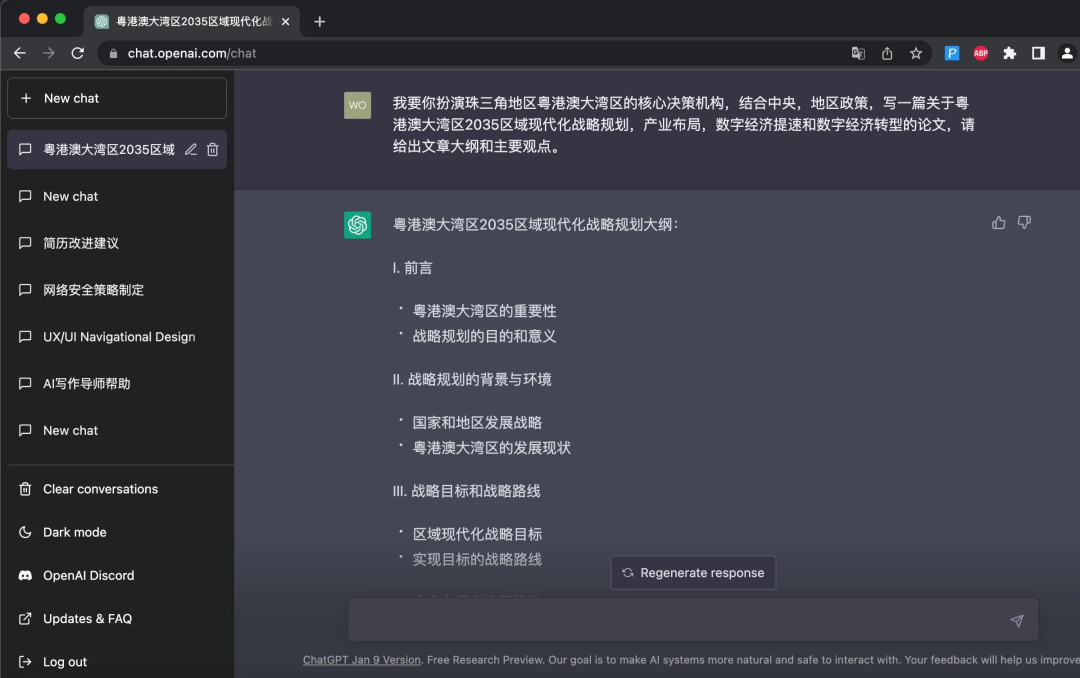Click the bullet 粤港澳大湾区的重要性
Viewport: 1080px width, 678px height.
(x=484, y=311)
